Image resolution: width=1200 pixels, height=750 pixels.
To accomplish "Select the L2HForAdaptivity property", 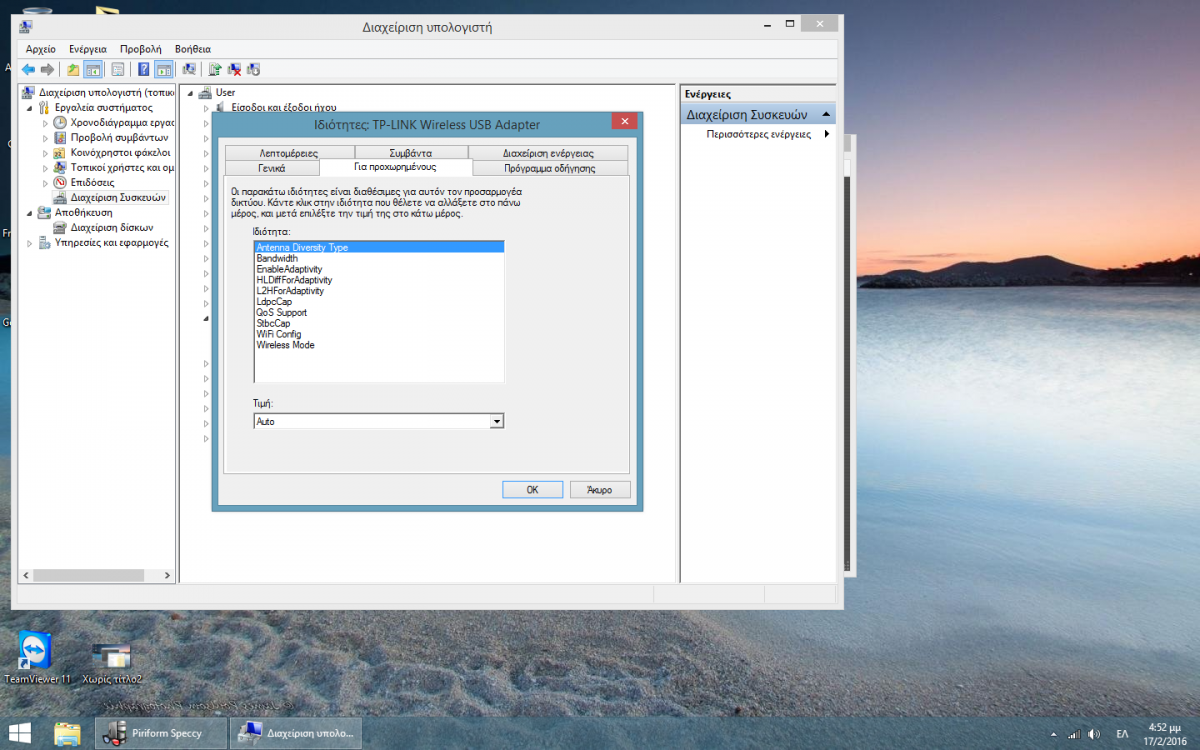I will (x=379, y=291).
